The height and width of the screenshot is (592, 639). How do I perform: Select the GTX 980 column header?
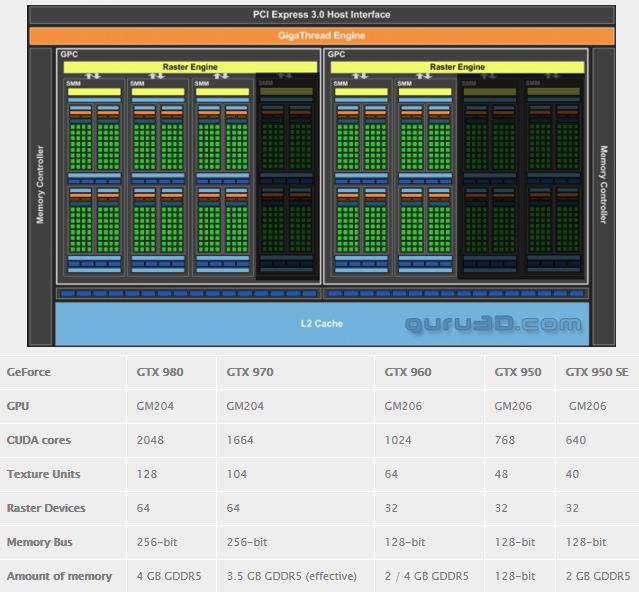click(160, 372)
